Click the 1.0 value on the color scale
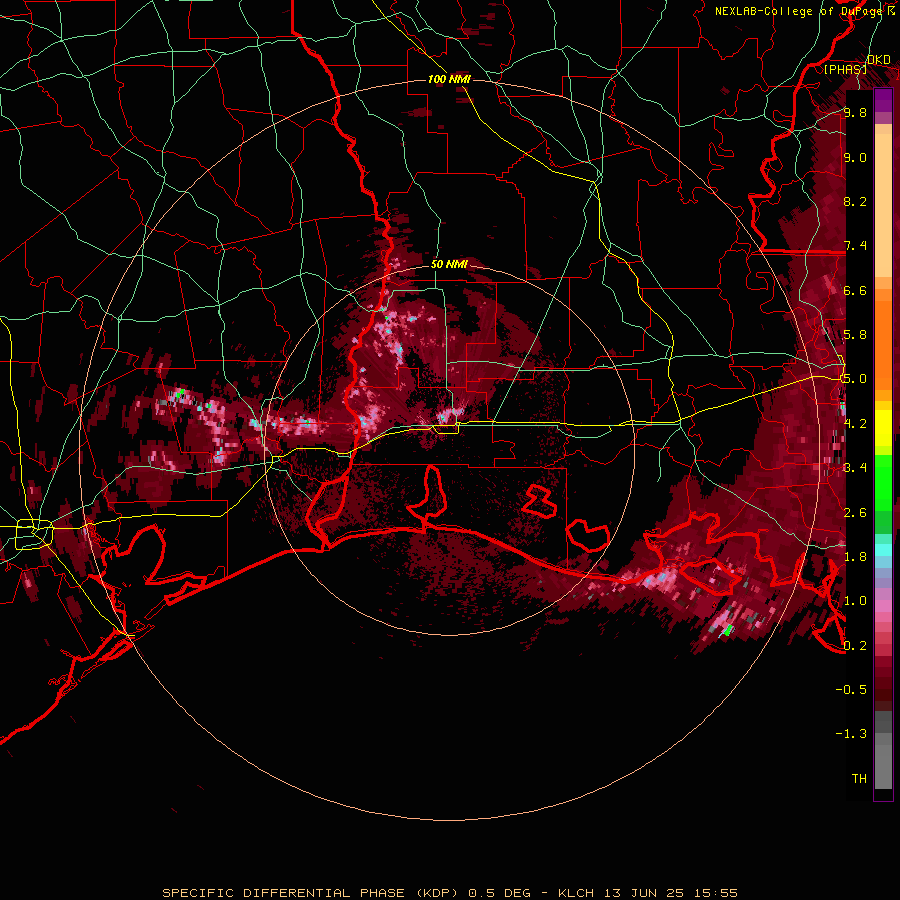 [x=855, y=601]
